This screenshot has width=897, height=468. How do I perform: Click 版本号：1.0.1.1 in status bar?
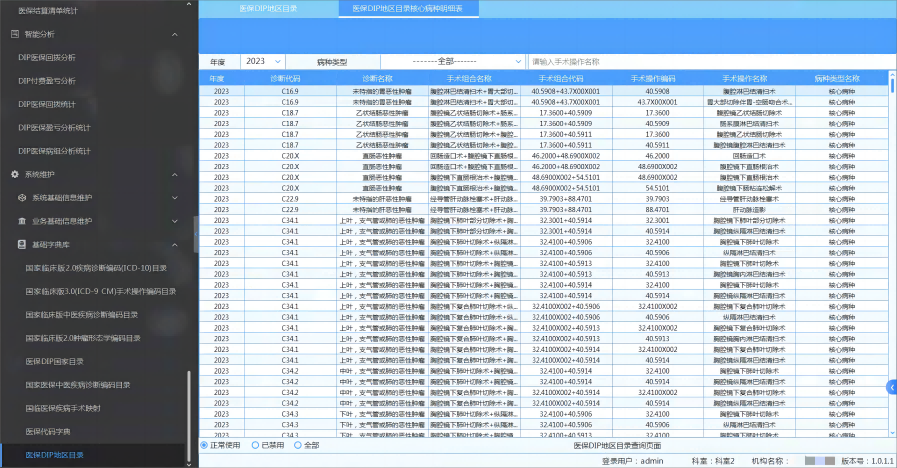tap(867, 461)
